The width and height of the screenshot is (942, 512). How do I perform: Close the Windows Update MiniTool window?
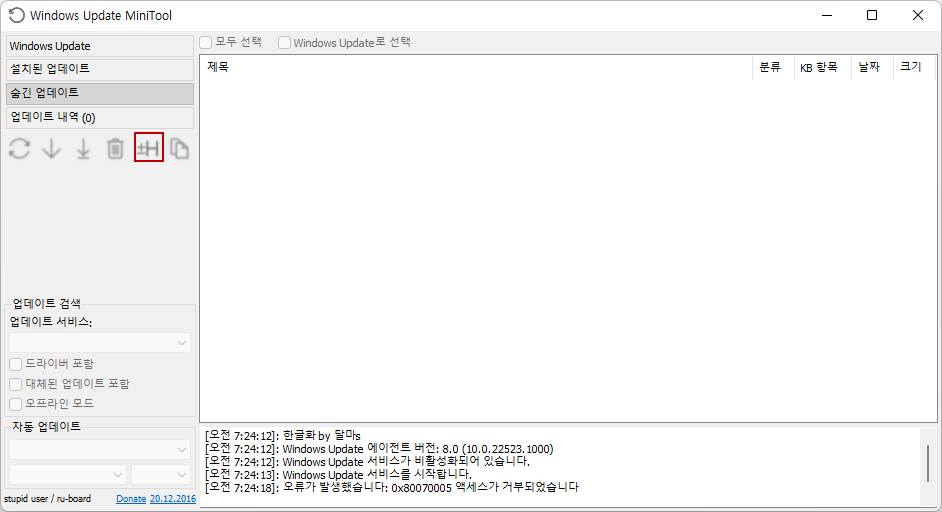coord(918,15)
